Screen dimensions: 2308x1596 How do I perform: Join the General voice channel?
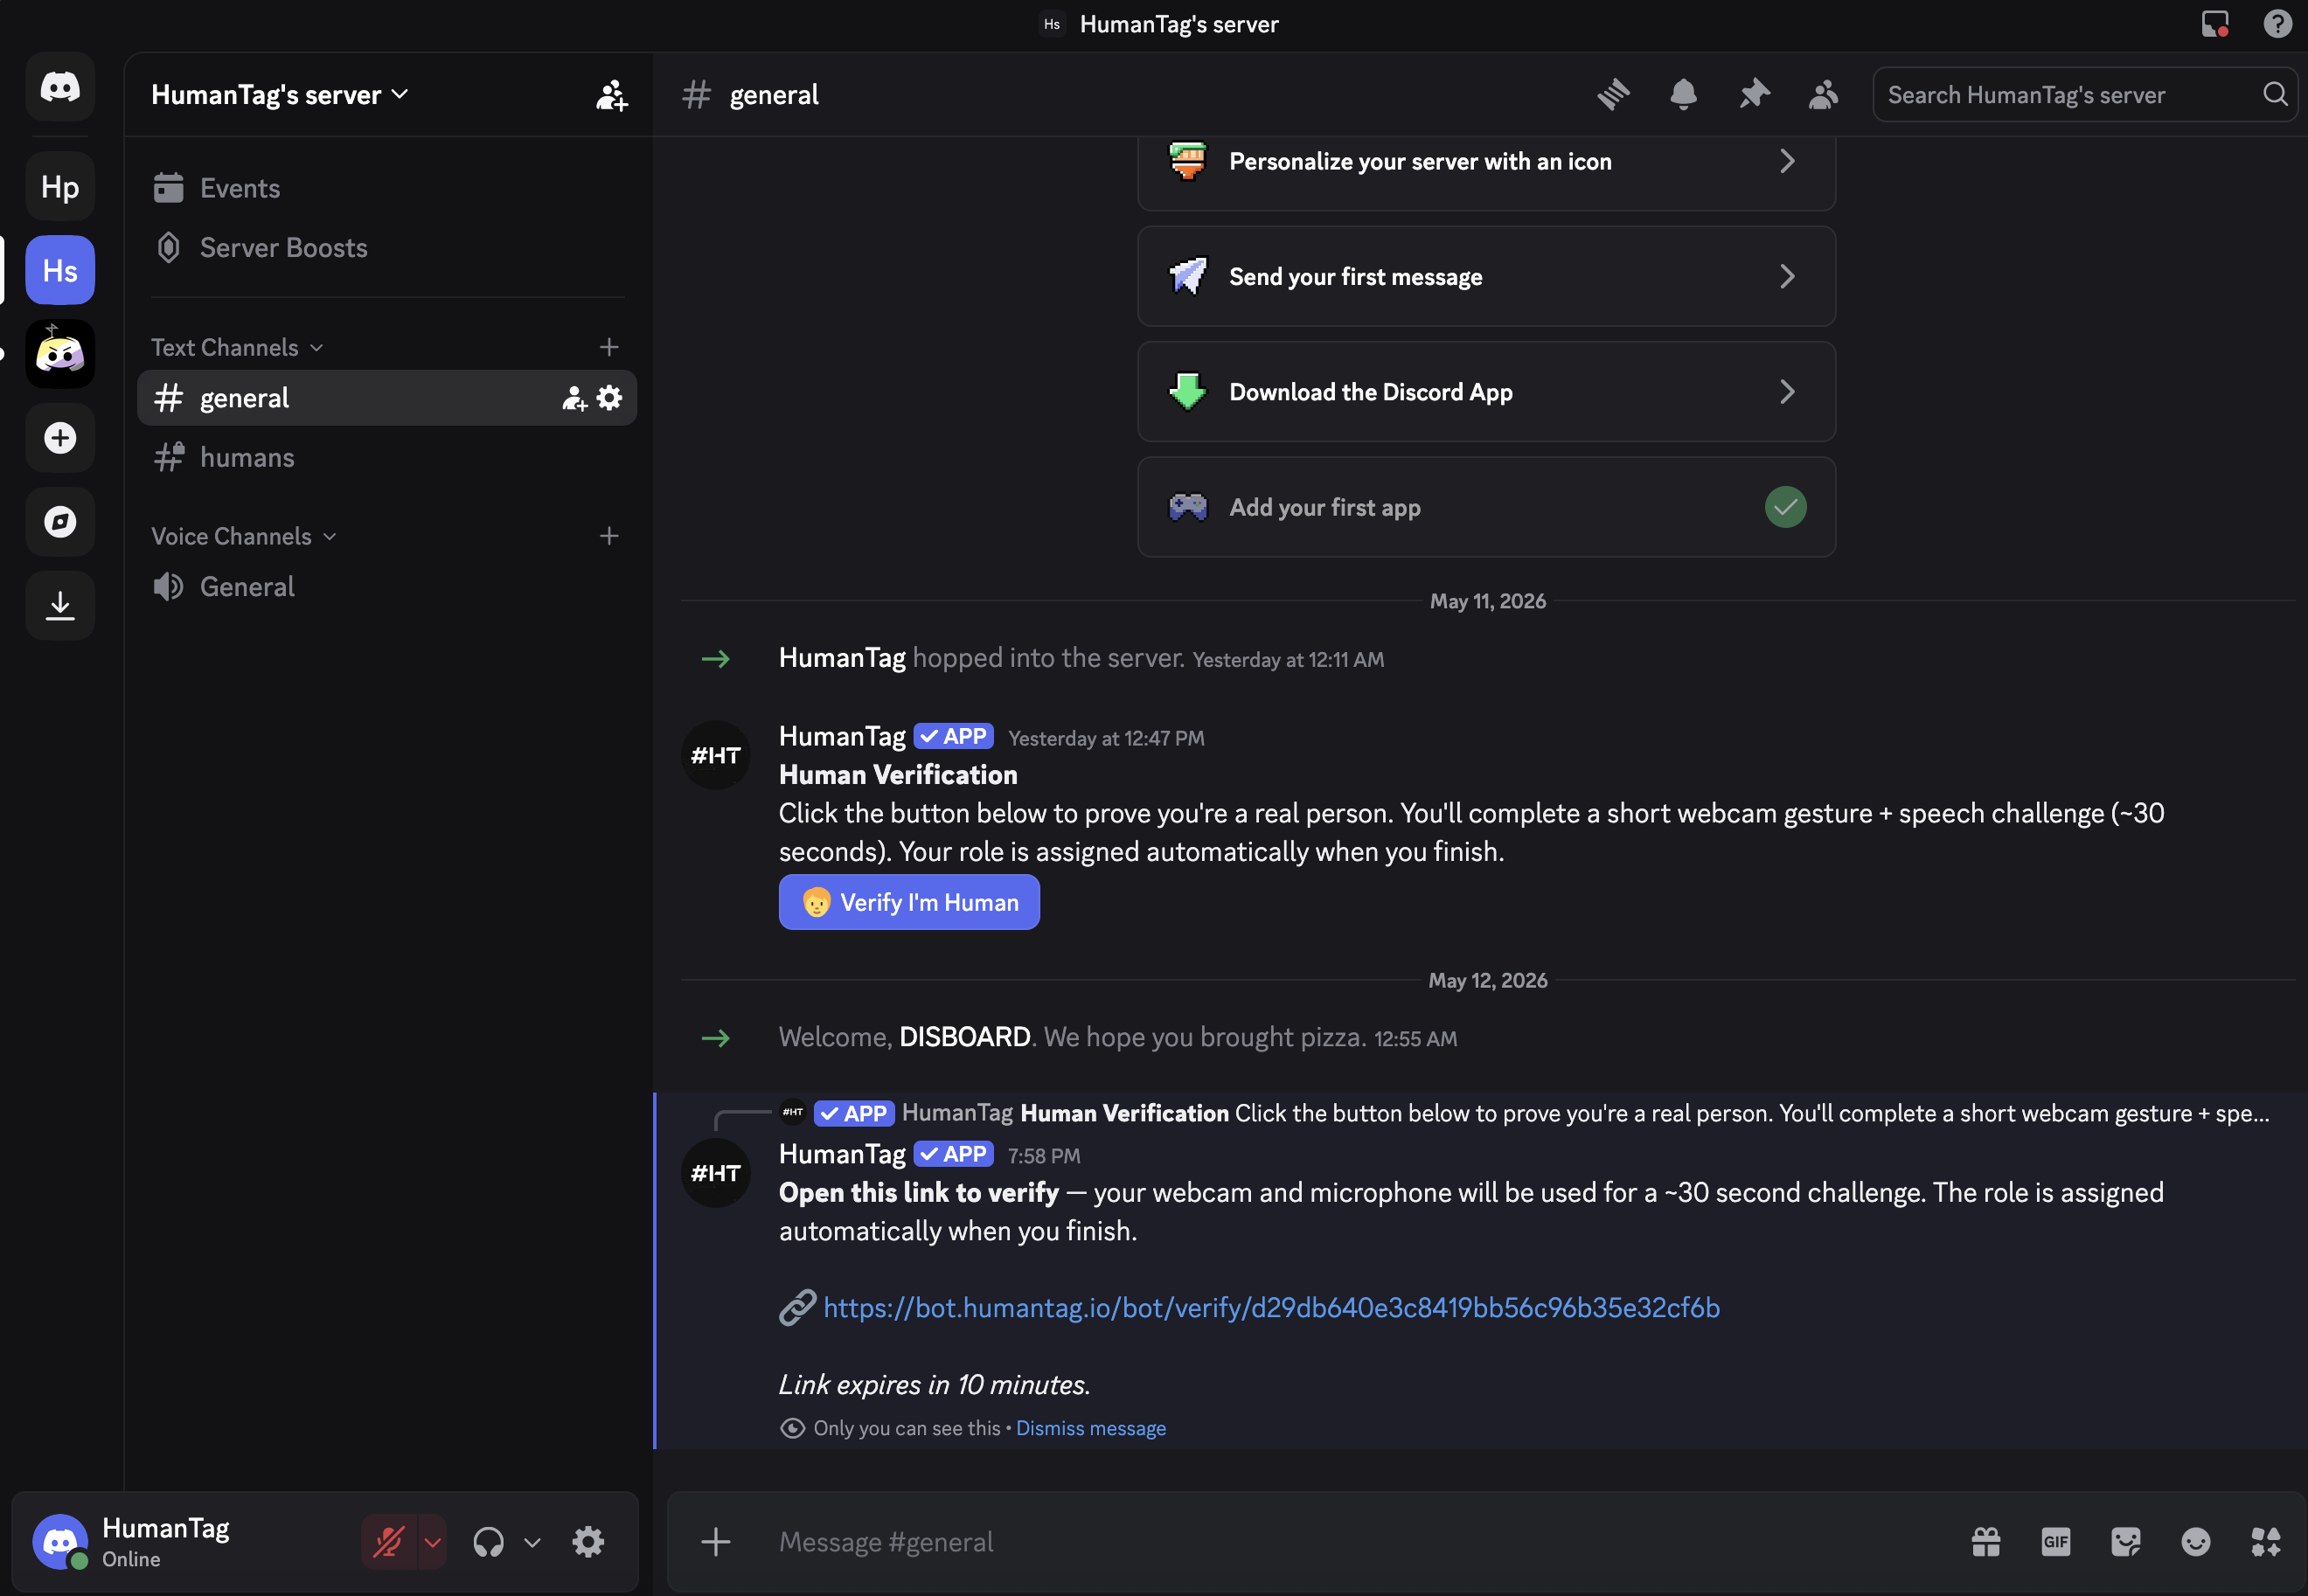[x=387, y=587]
